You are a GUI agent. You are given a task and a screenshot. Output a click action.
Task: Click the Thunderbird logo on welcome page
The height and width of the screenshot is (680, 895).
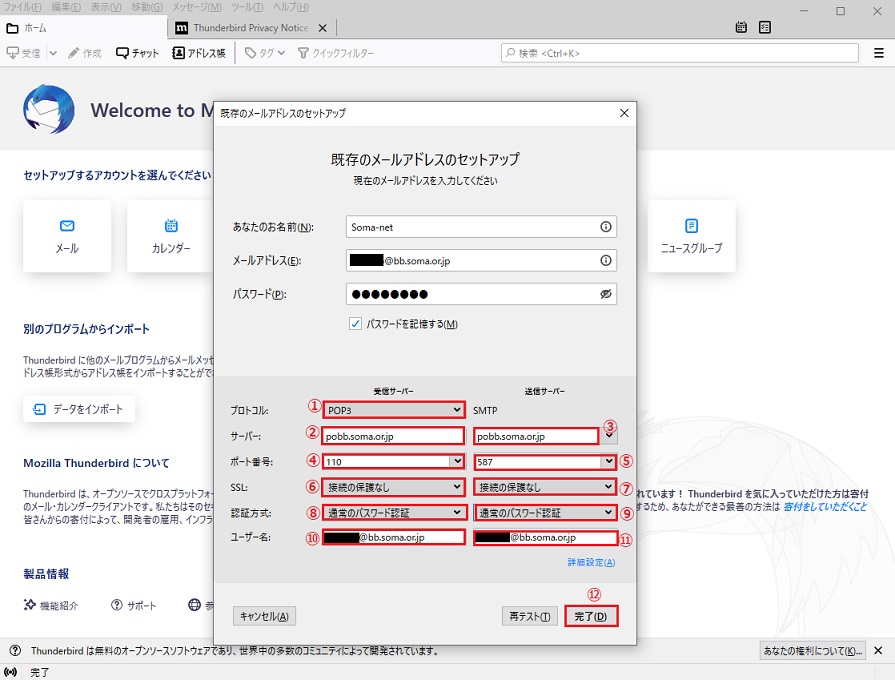pos(49,109)
